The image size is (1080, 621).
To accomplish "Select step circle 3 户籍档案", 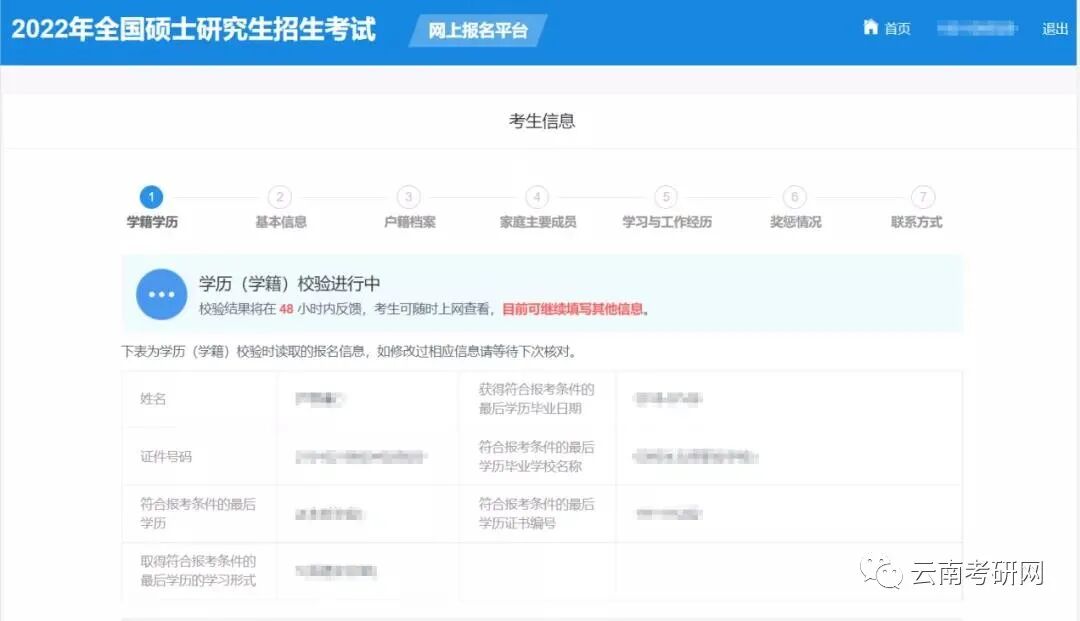I will pyautogui.click(x=408, y=197).
